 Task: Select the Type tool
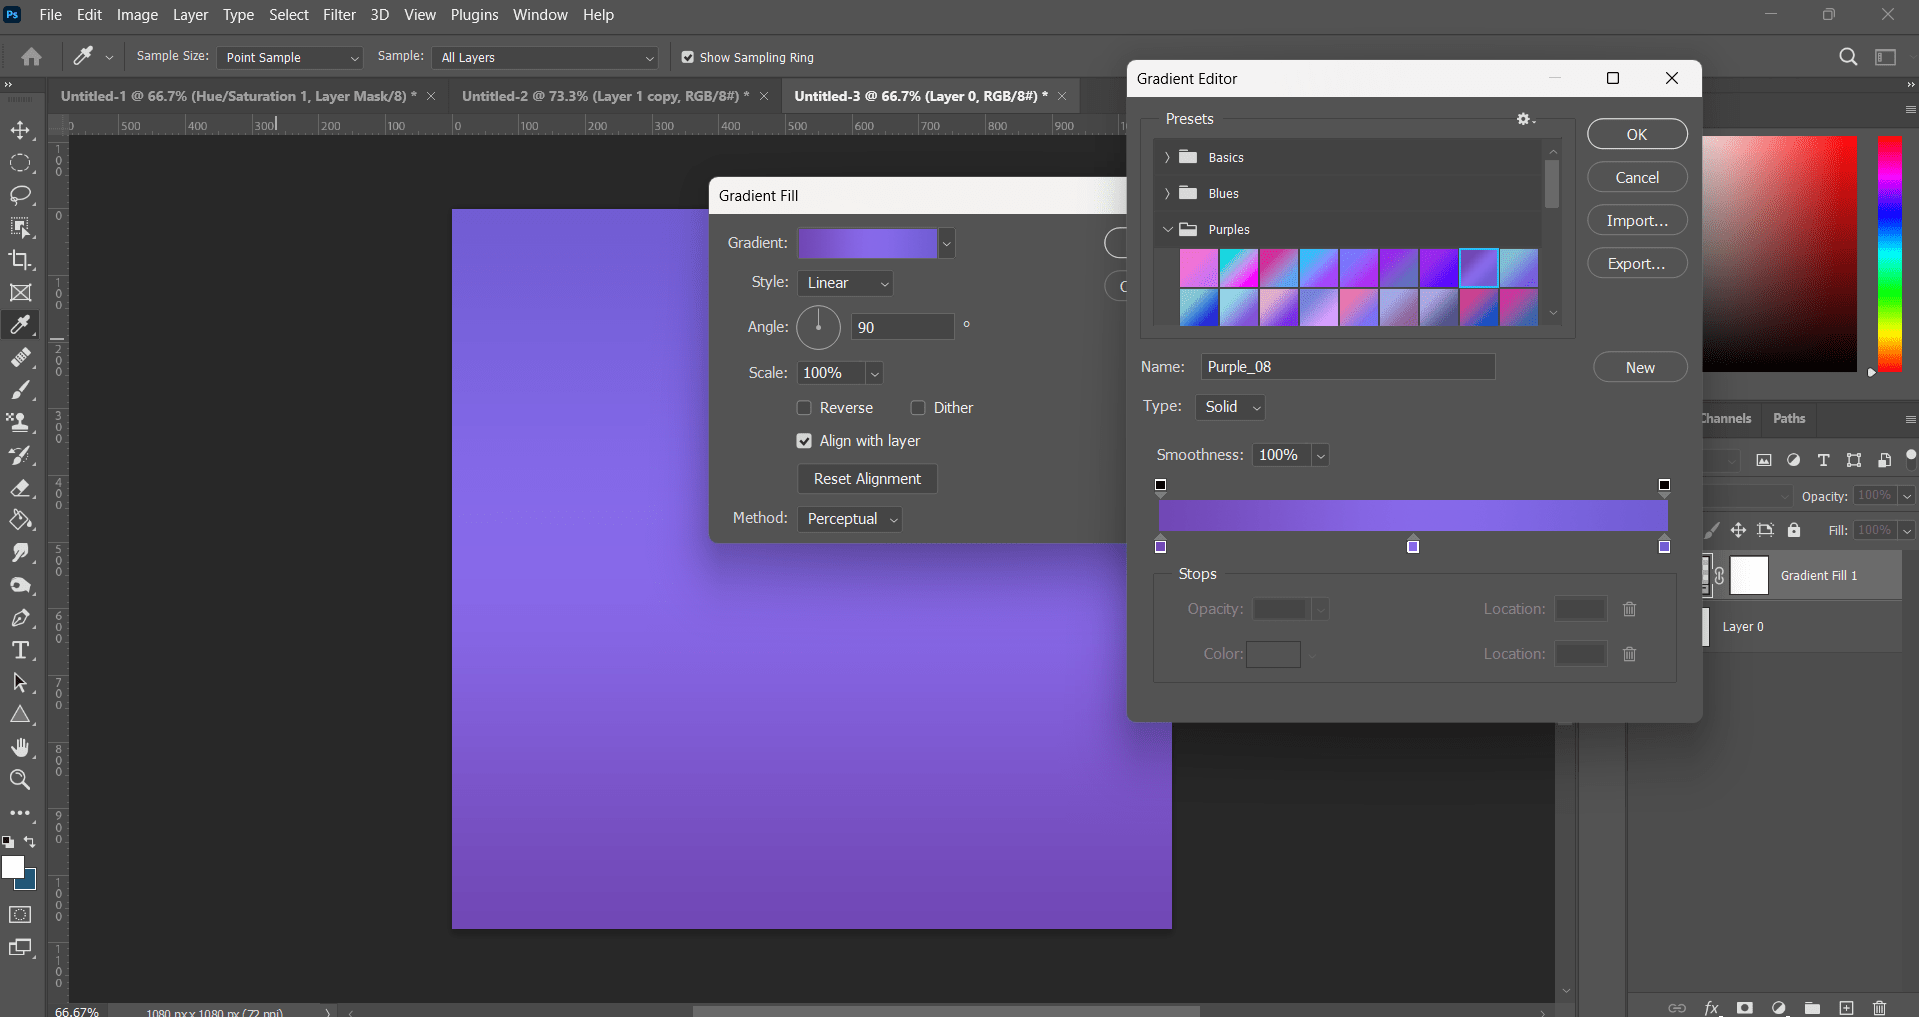[21, 649]
